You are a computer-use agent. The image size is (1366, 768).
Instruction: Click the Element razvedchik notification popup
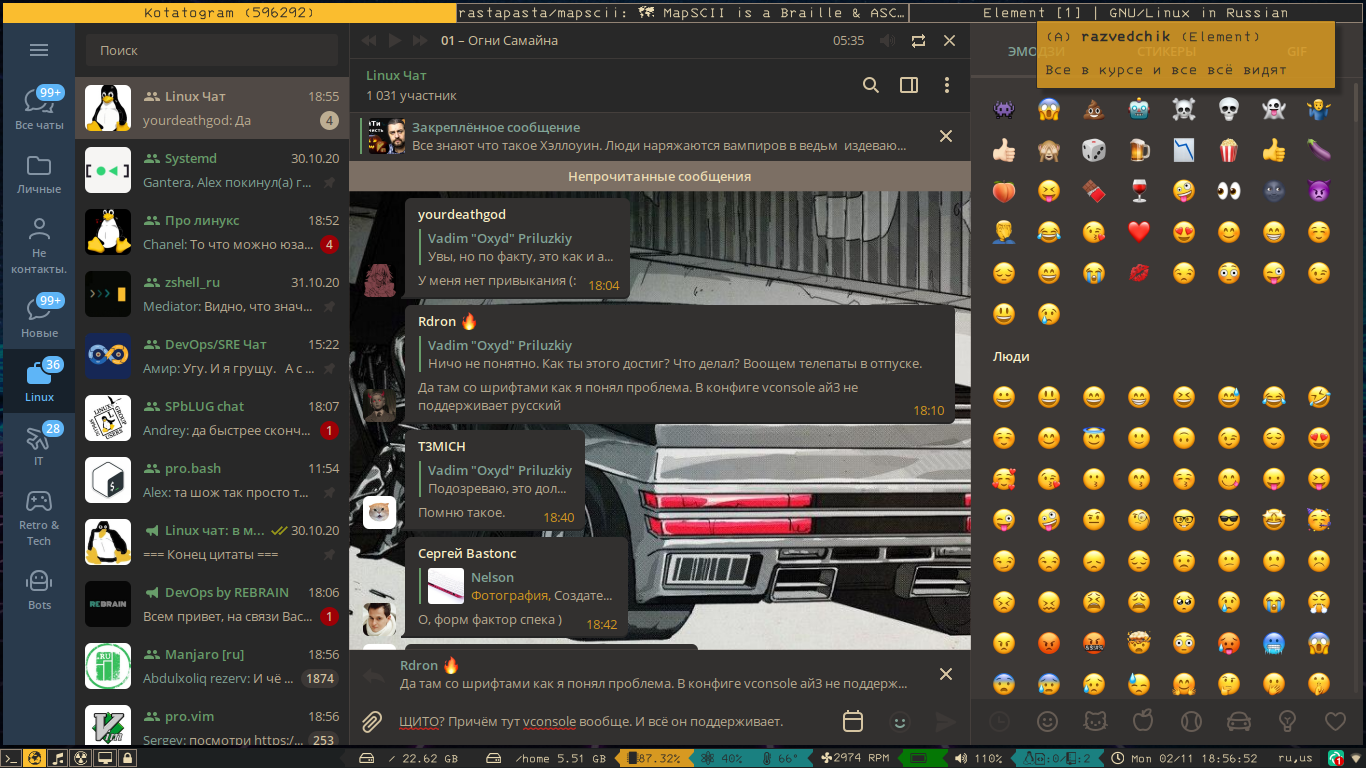pos(1185,54)
